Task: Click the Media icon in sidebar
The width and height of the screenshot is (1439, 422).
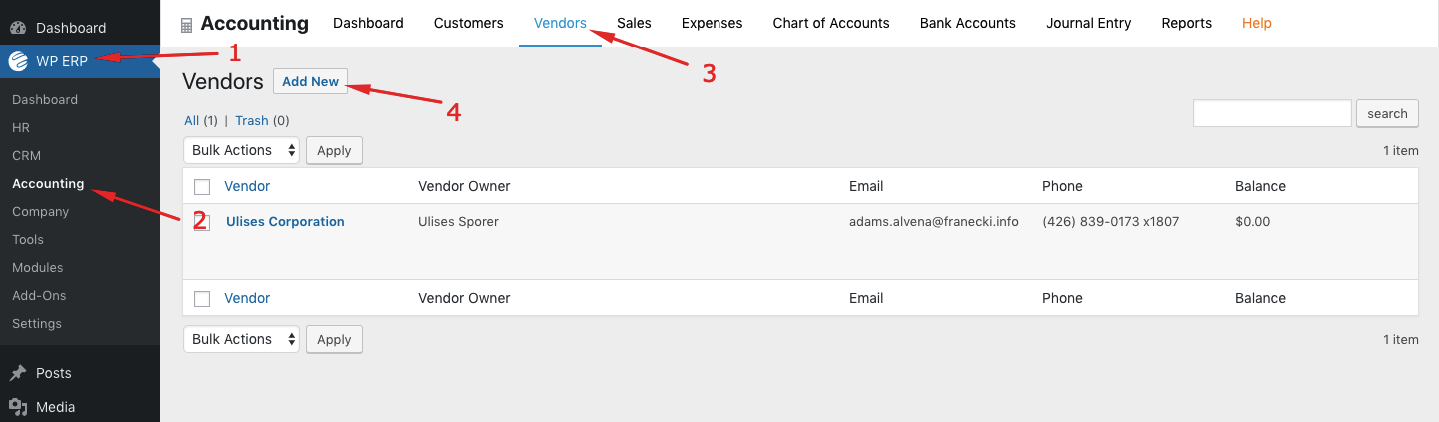Action: click(x=18, y=407)
